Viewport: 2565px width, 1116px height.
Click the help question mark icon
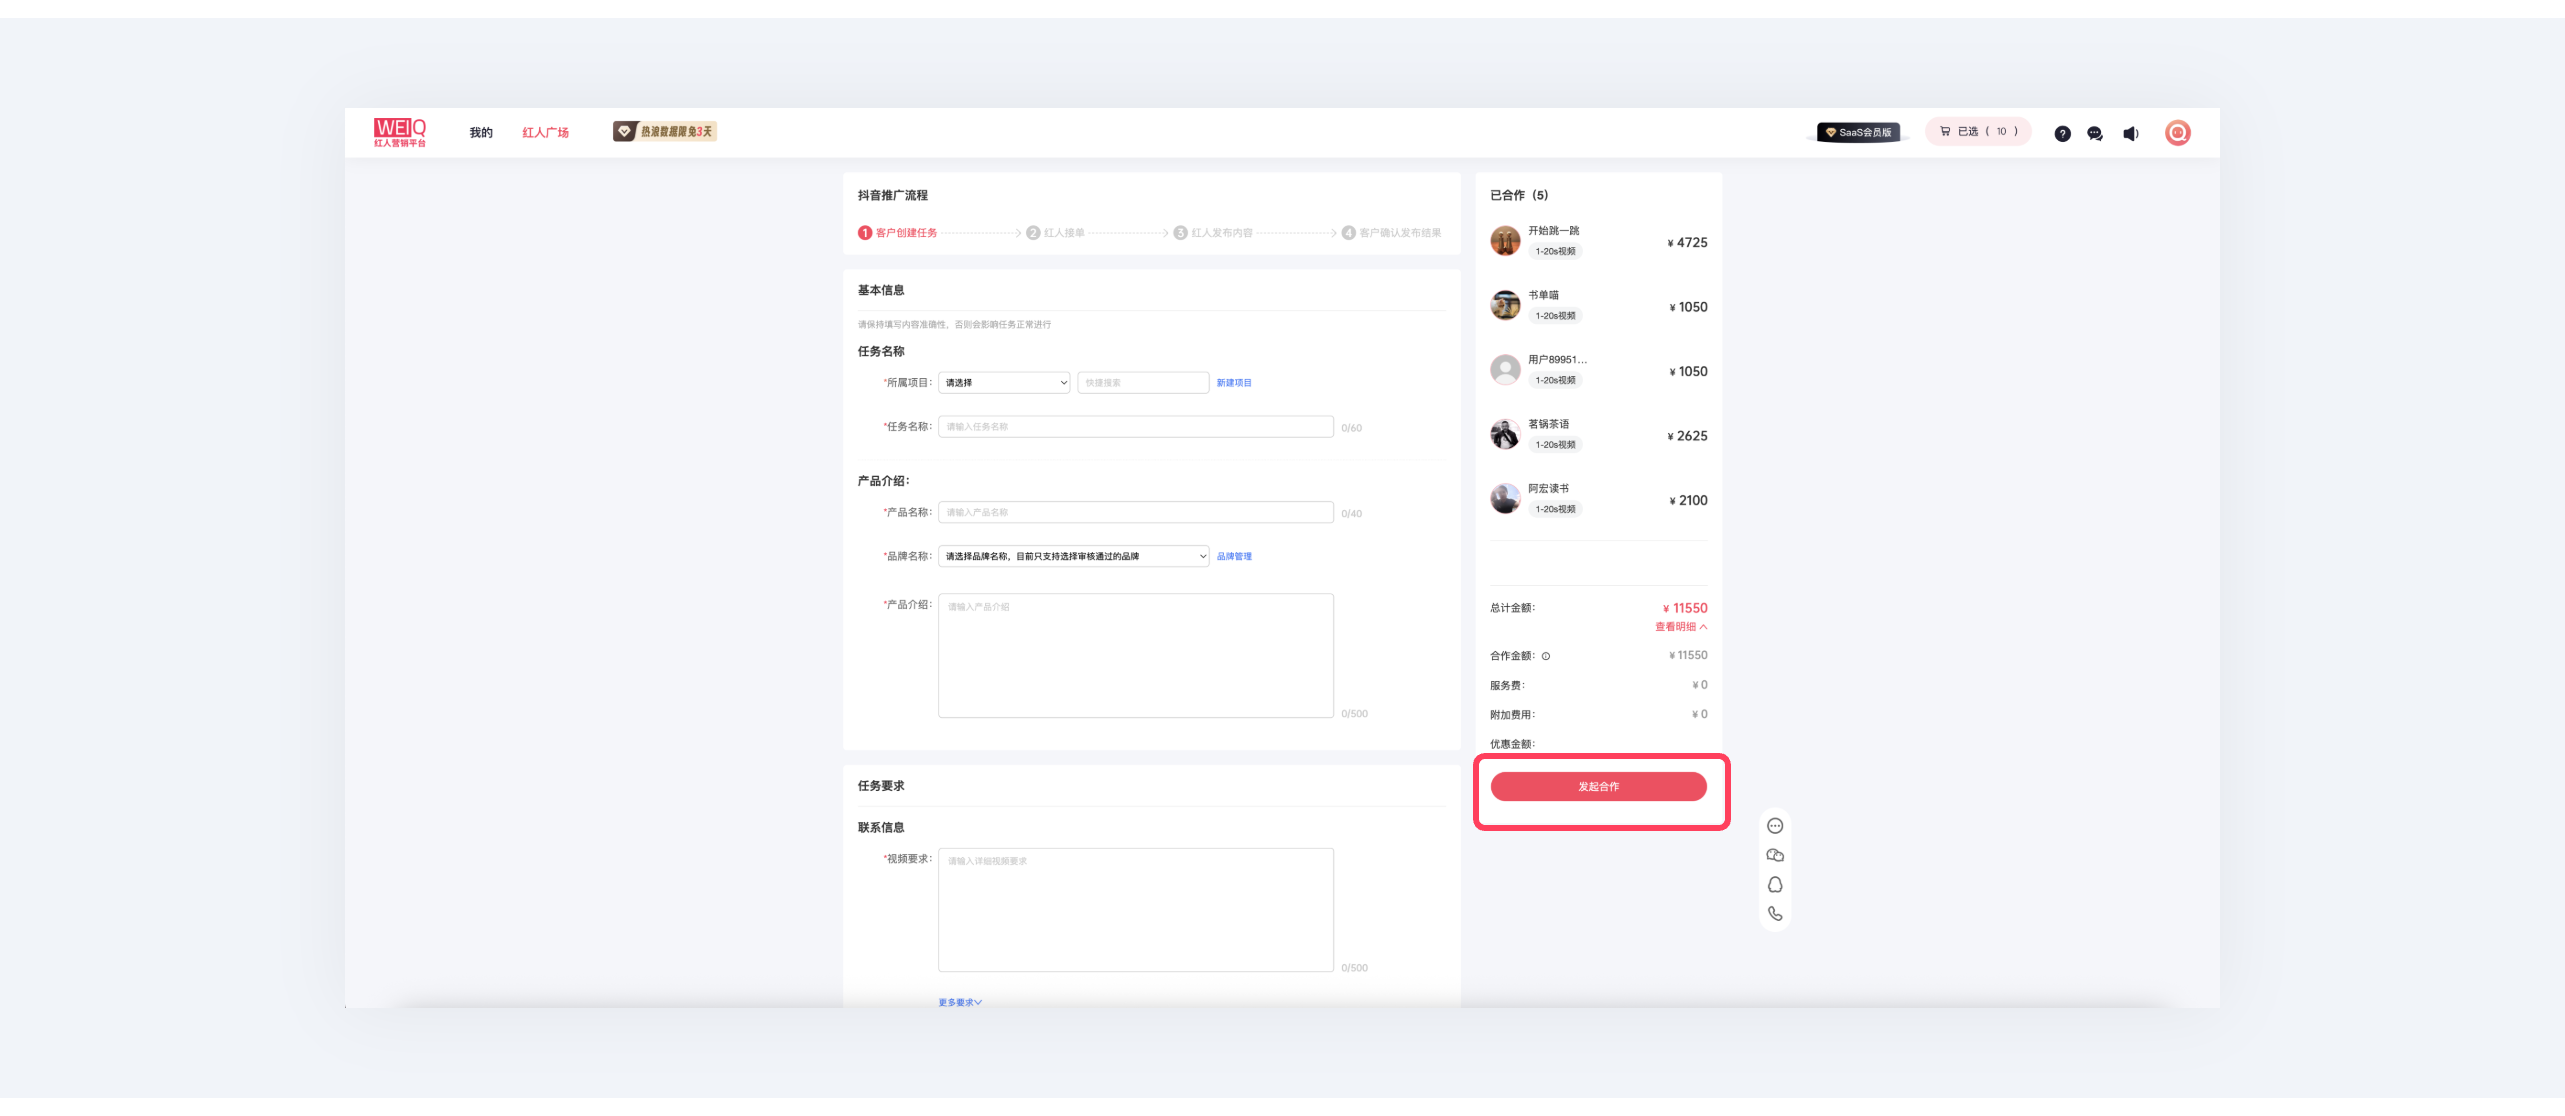coord(2062,133)
